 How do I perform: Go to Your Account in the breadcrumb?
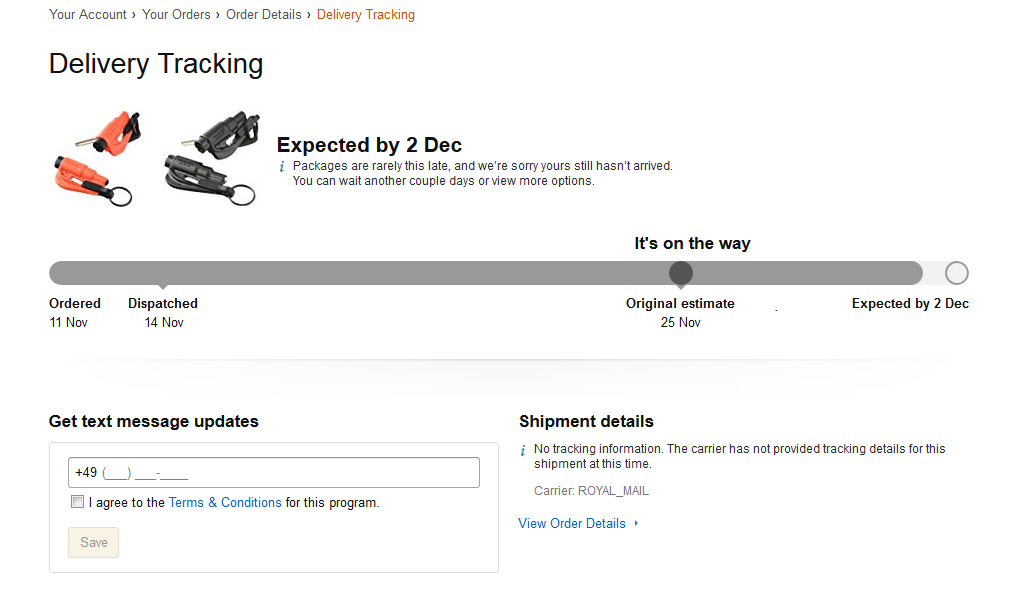[88, 15]
